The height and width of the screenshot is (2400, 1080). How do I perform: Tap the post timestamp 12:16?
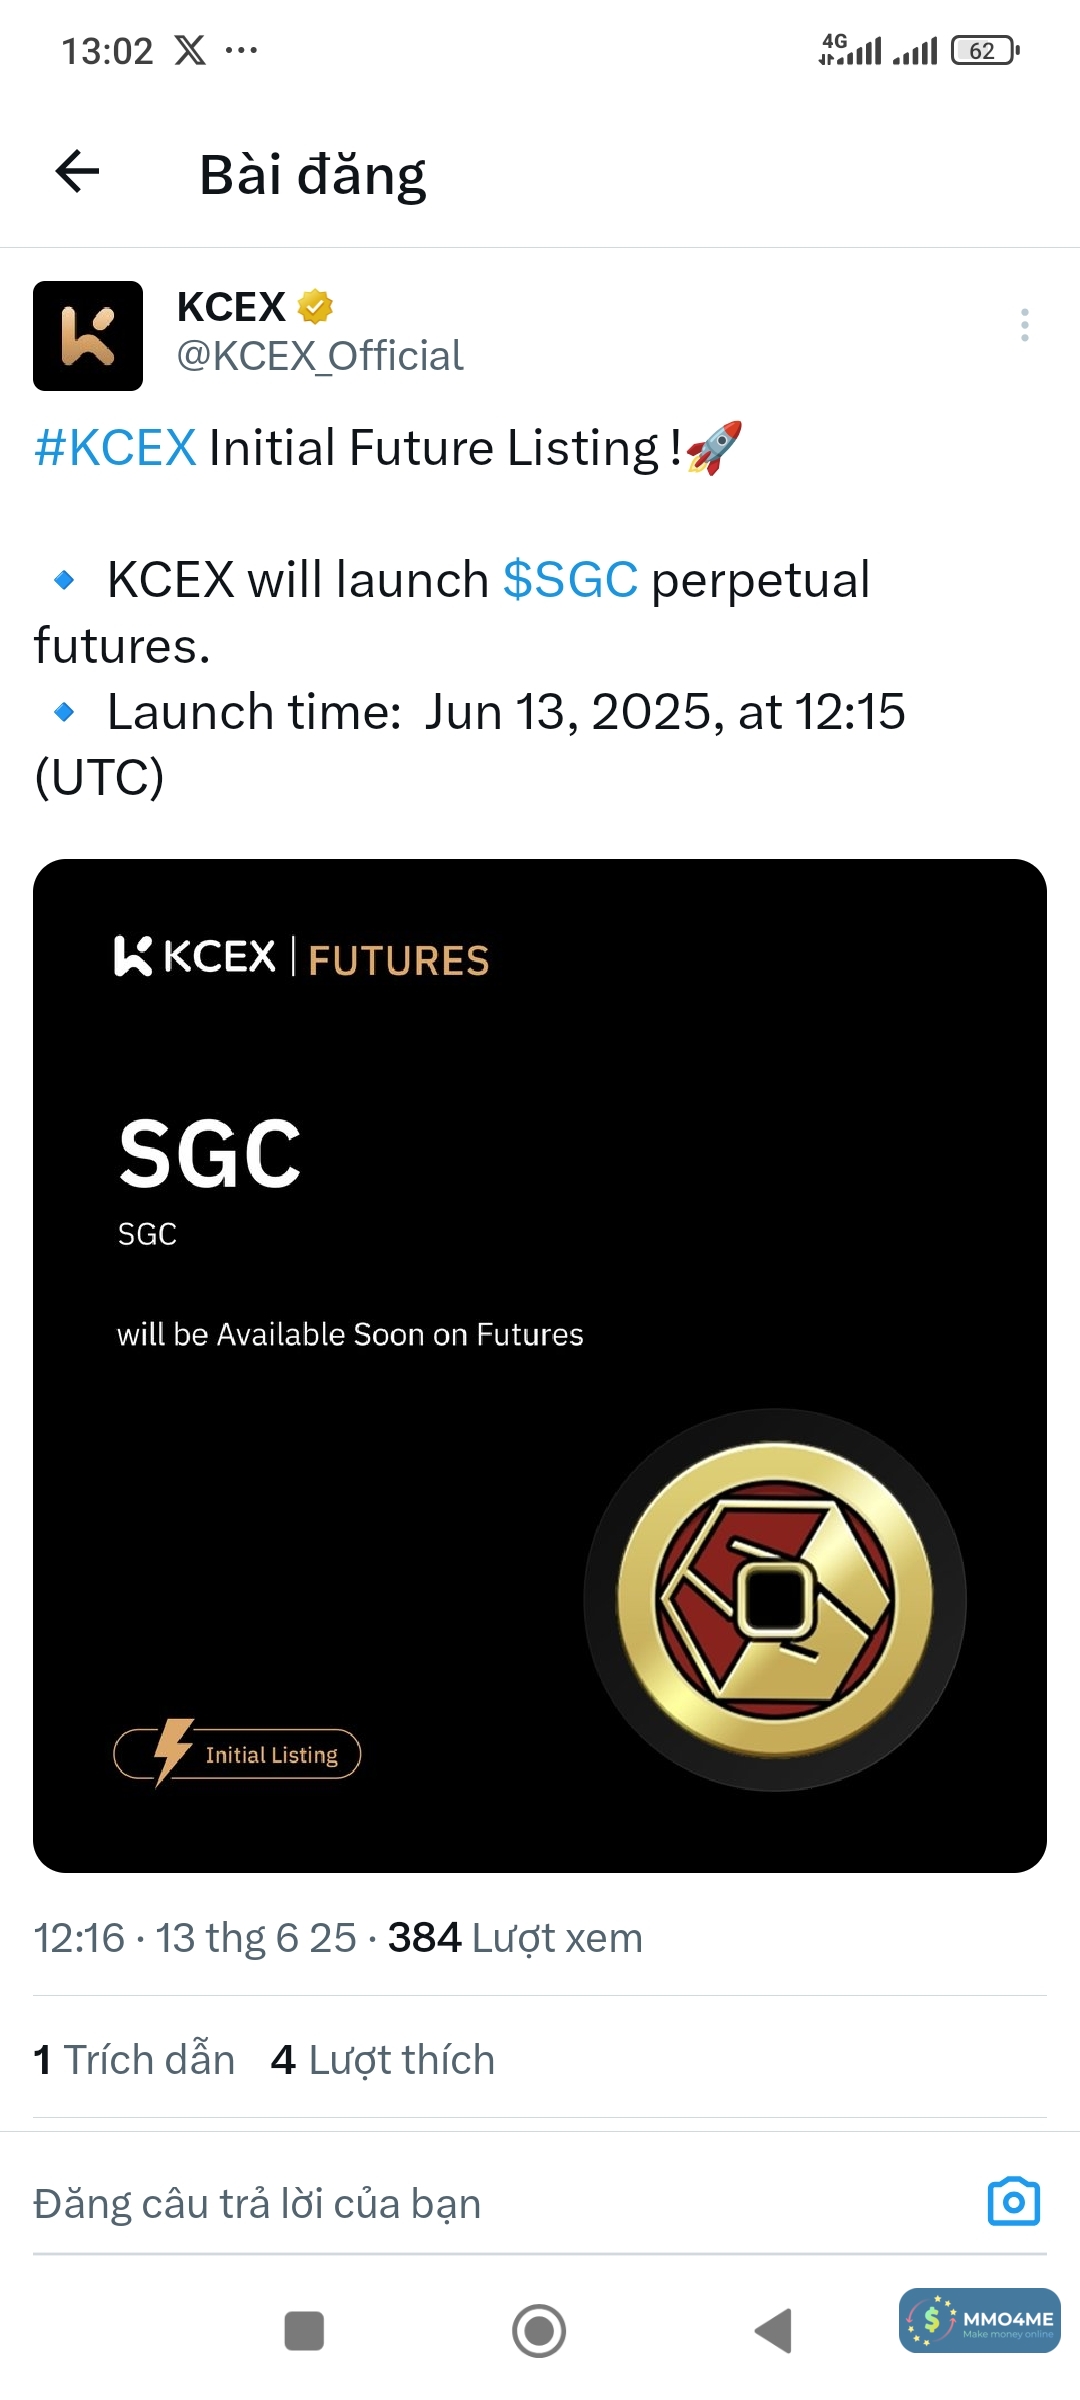pos(80,1938)
